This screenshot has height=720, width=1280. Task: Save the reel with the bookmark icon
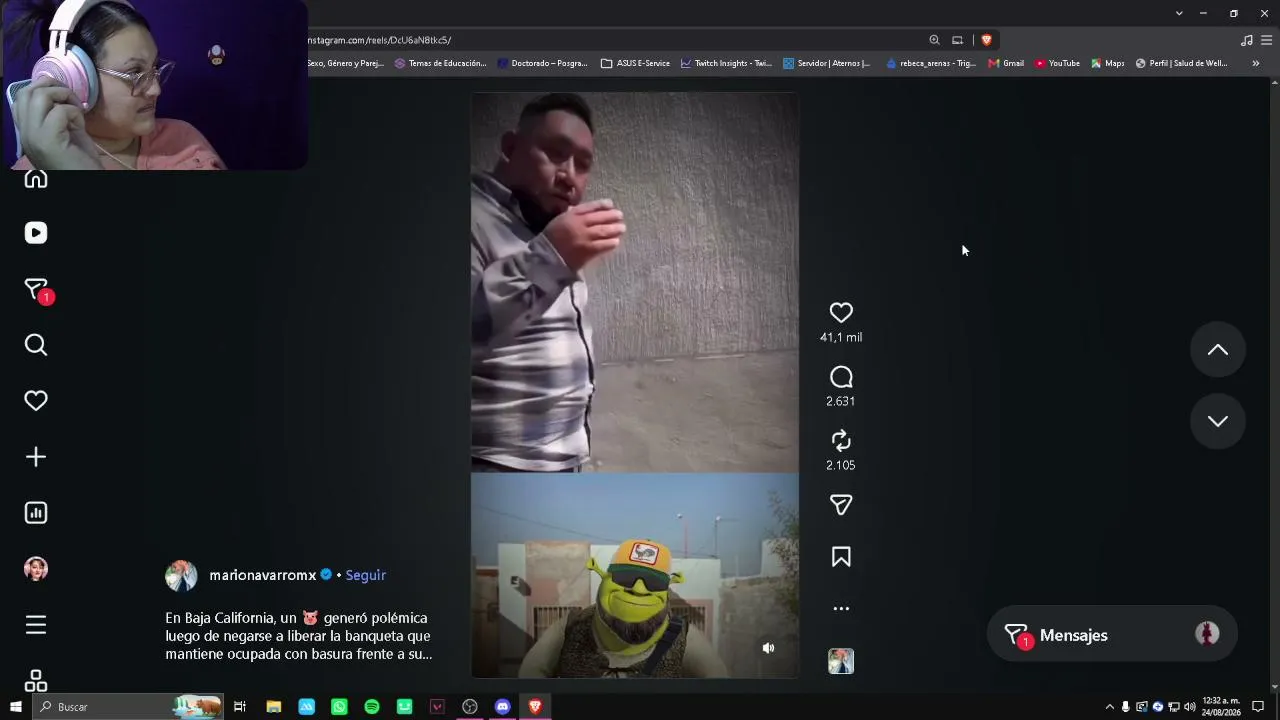click(841, 557)
